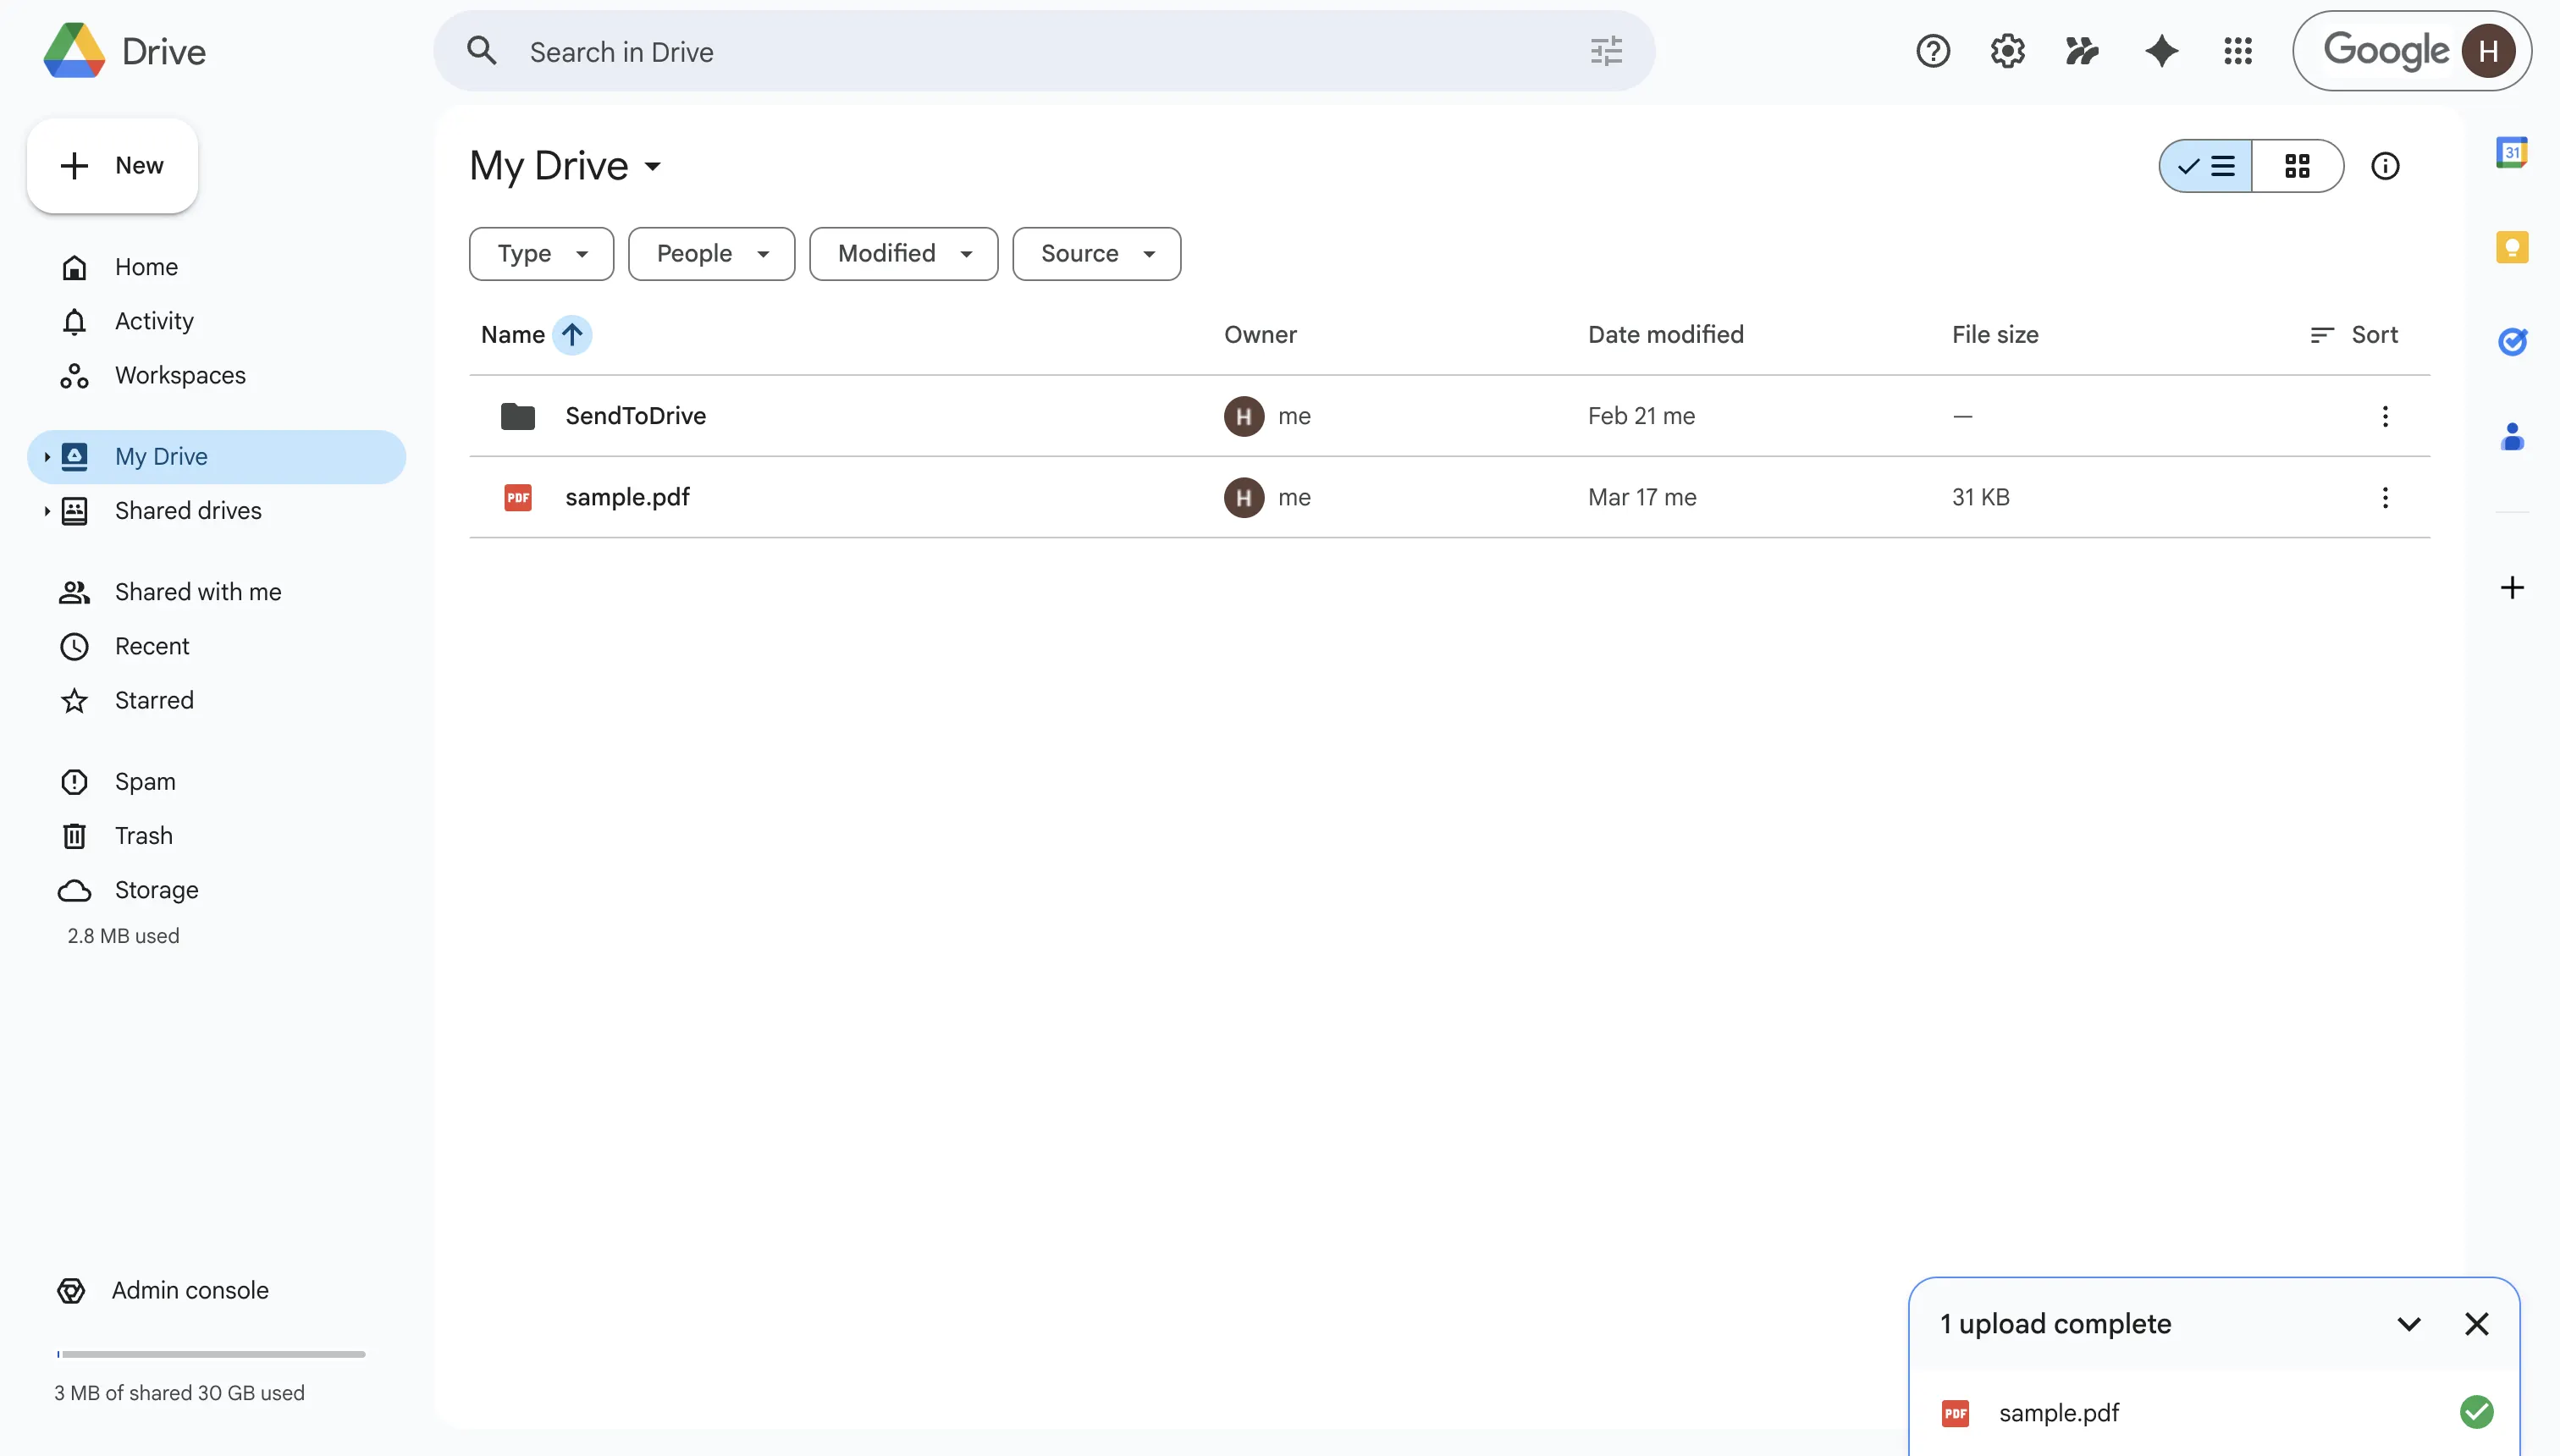
Task: Click the shared storage usage bar
Action: (x=210, y=1354)
